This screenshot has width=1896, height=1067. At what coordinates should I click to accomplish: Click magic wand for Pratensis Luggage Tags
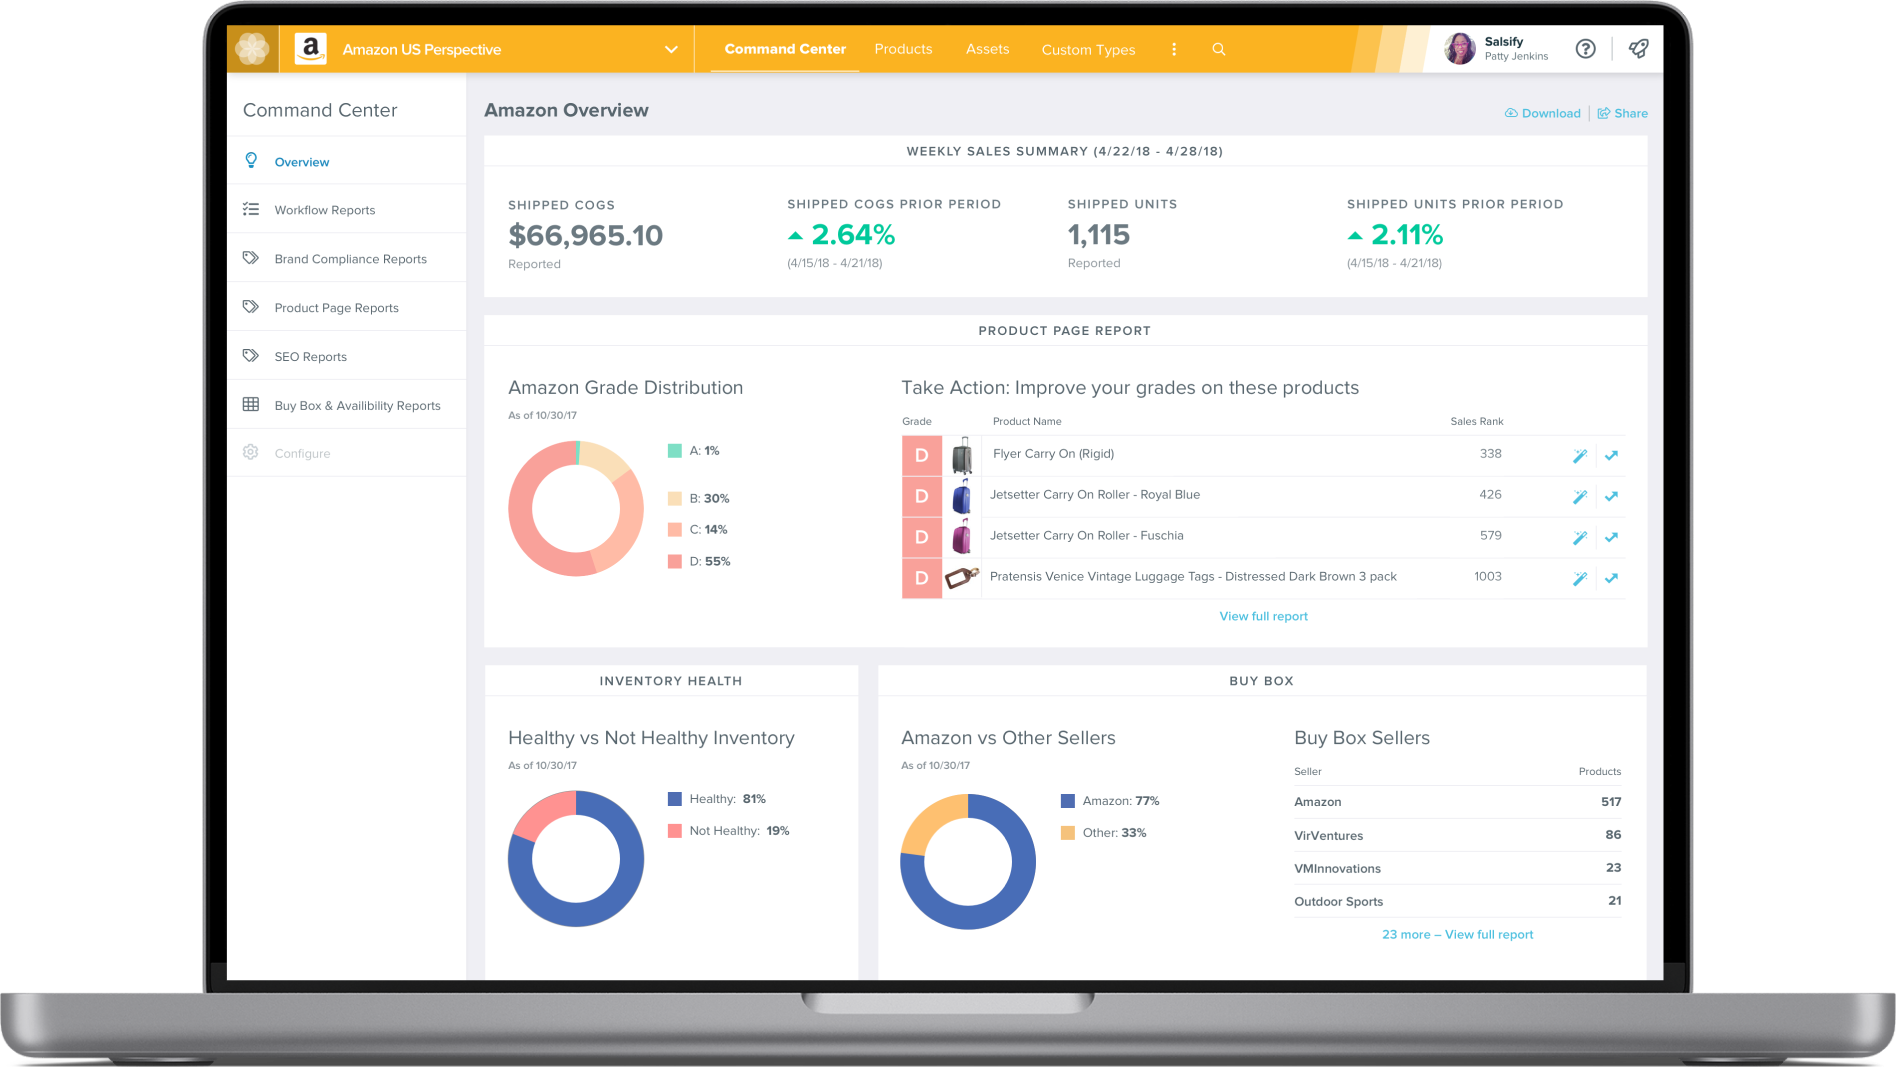click(1580, 579)
